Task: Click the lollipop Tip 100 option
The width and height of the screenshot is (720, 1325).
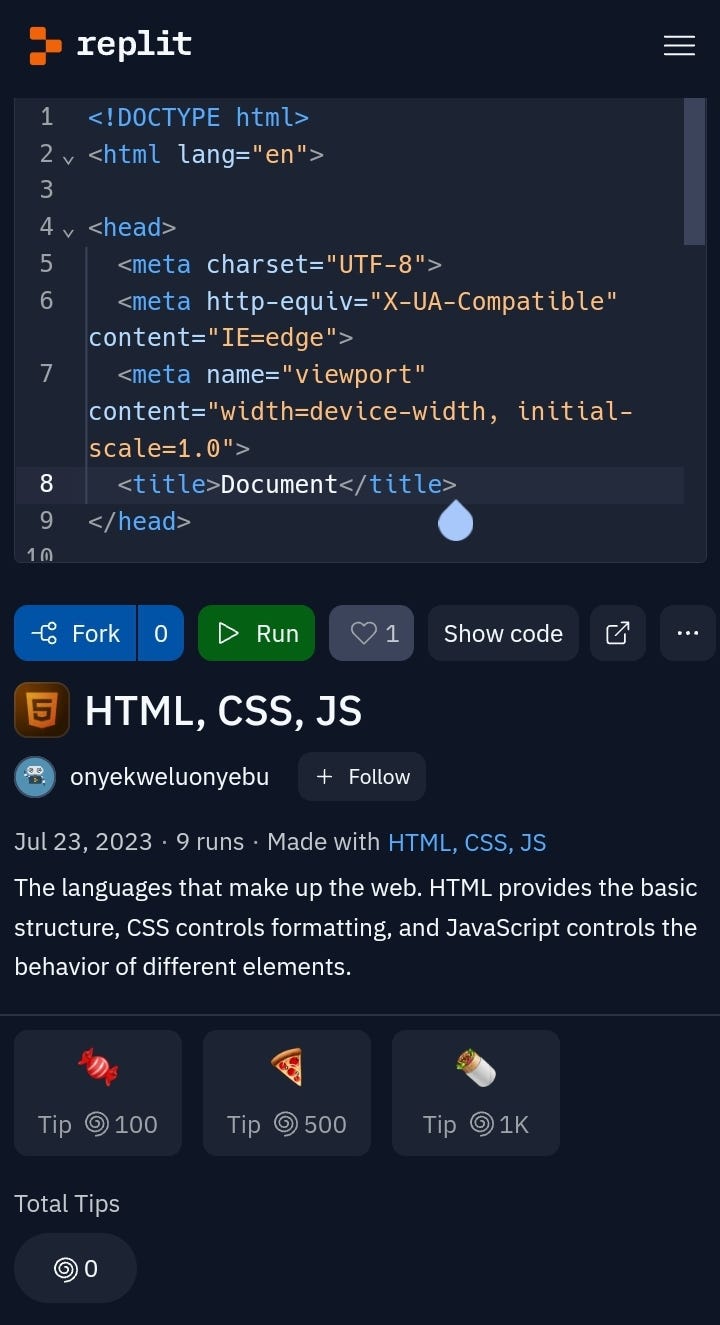Action: [x=97, y=1092]
